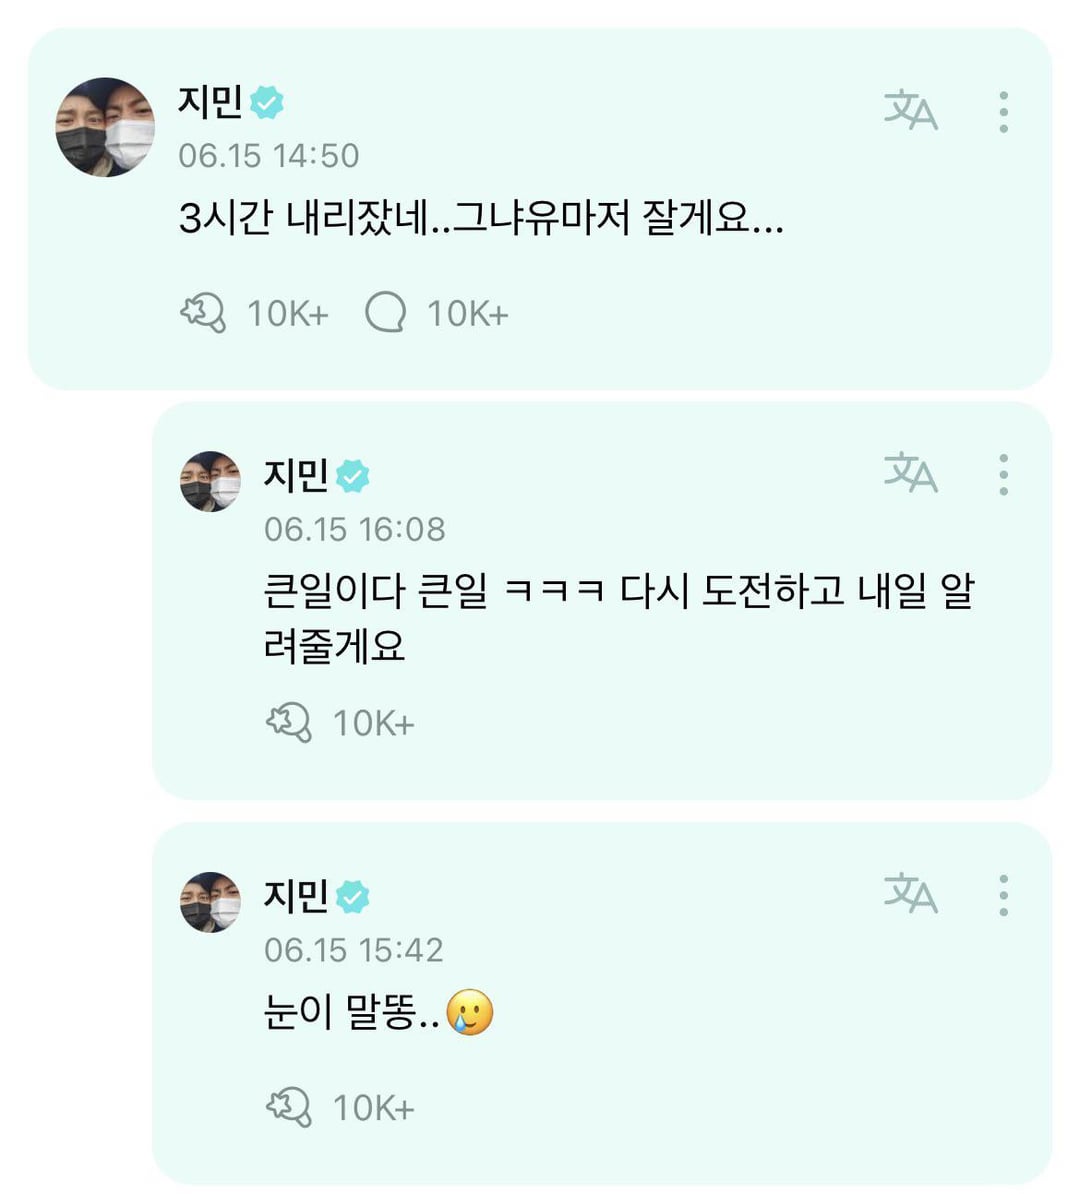This screenshot has height=1194, width=1080.
Task: Cheer the 16:08 reply
Action: tap(289, 722)
